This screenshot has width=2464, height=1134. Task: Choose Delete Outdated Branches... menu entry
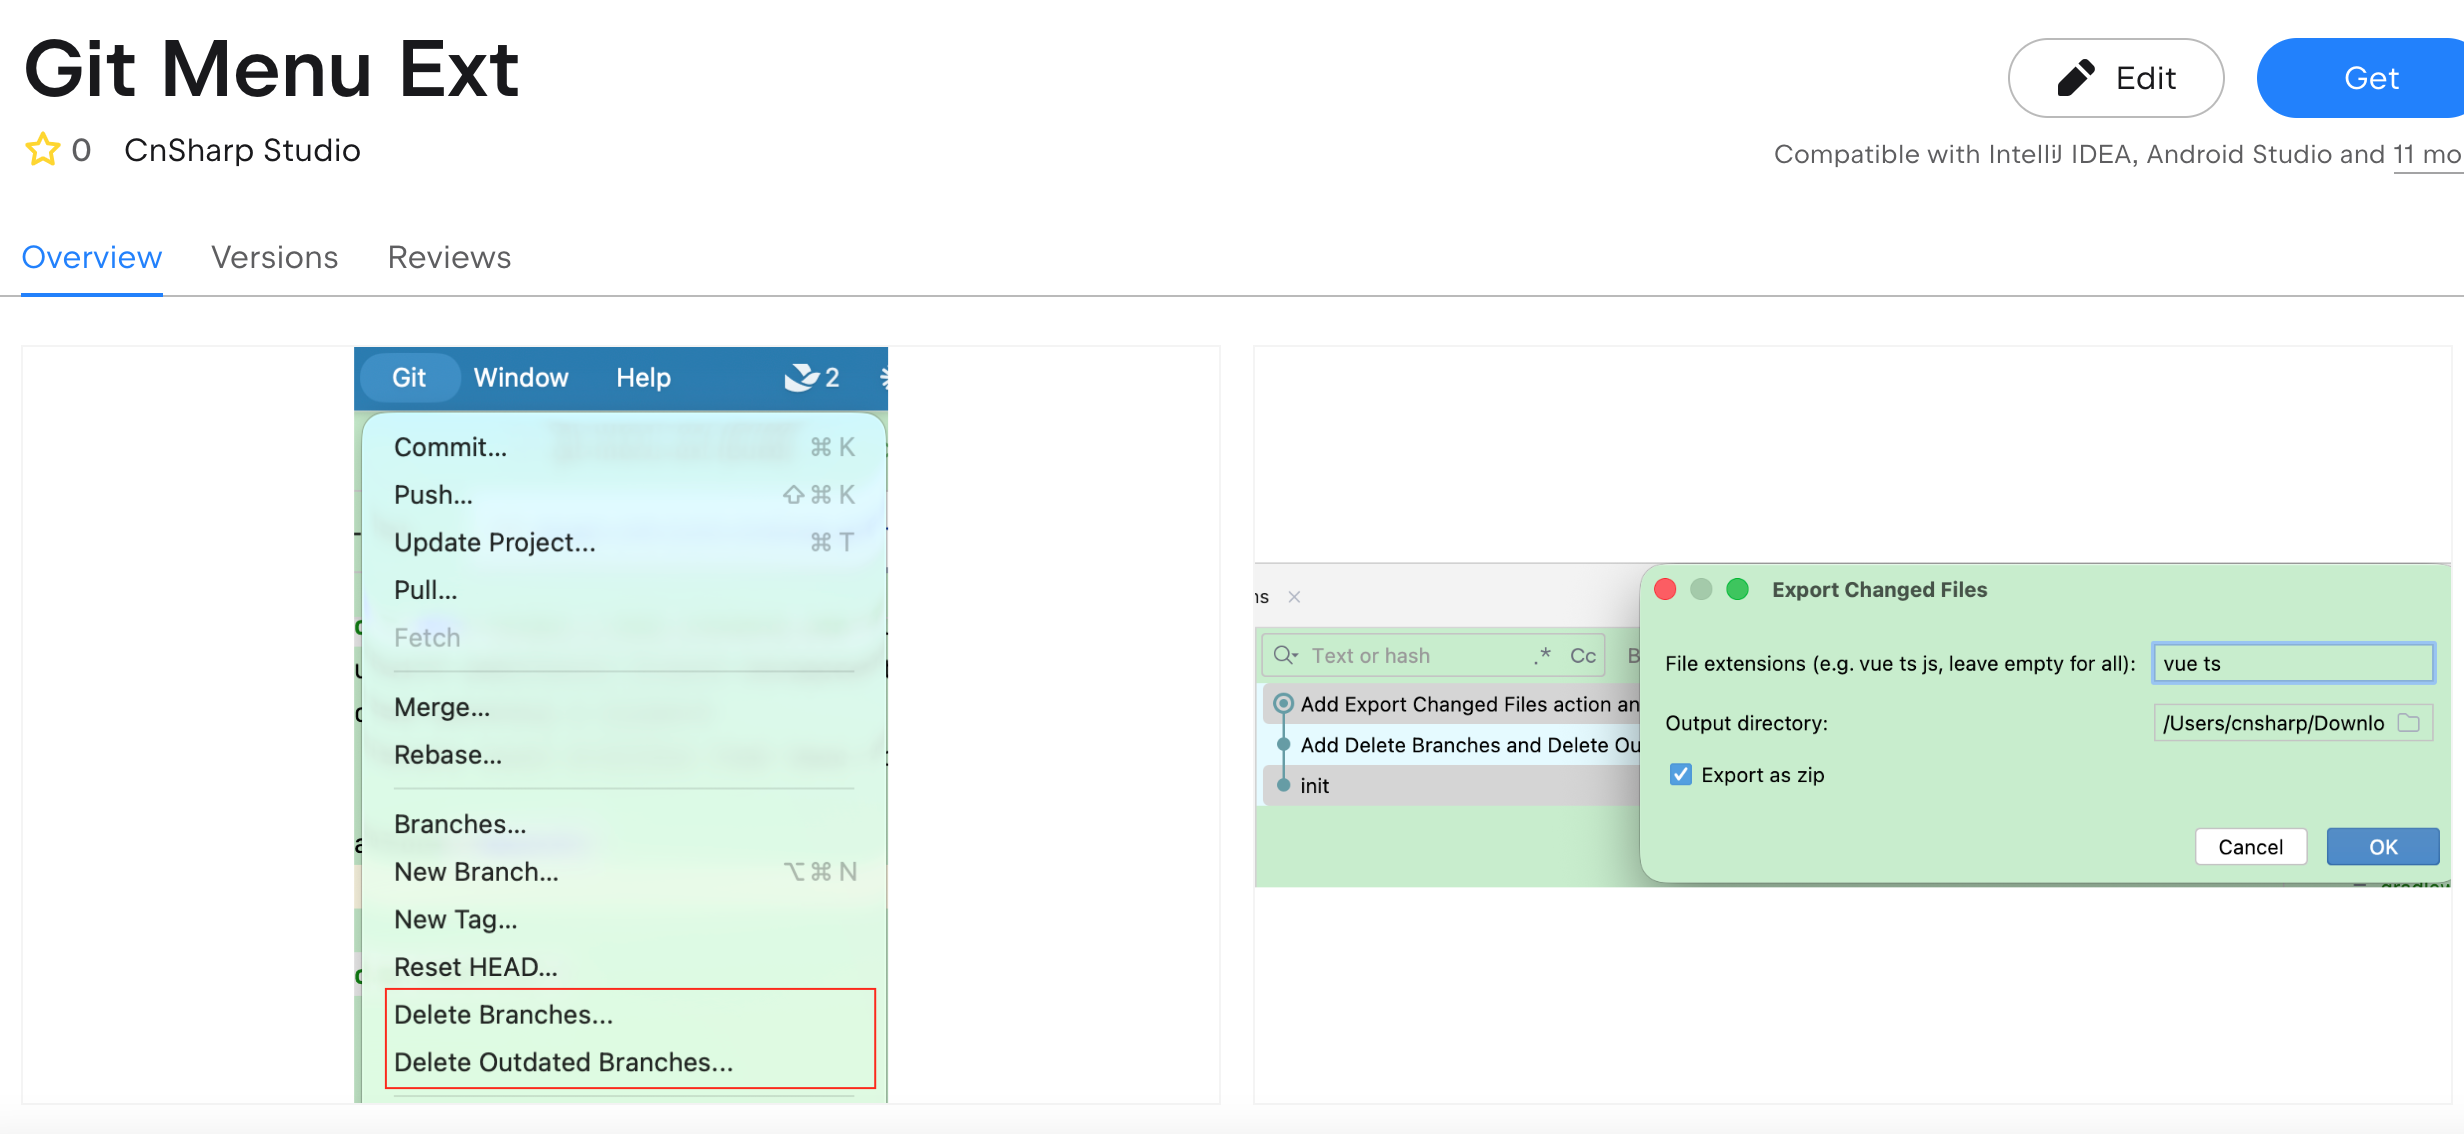(x=624, y=1062)
